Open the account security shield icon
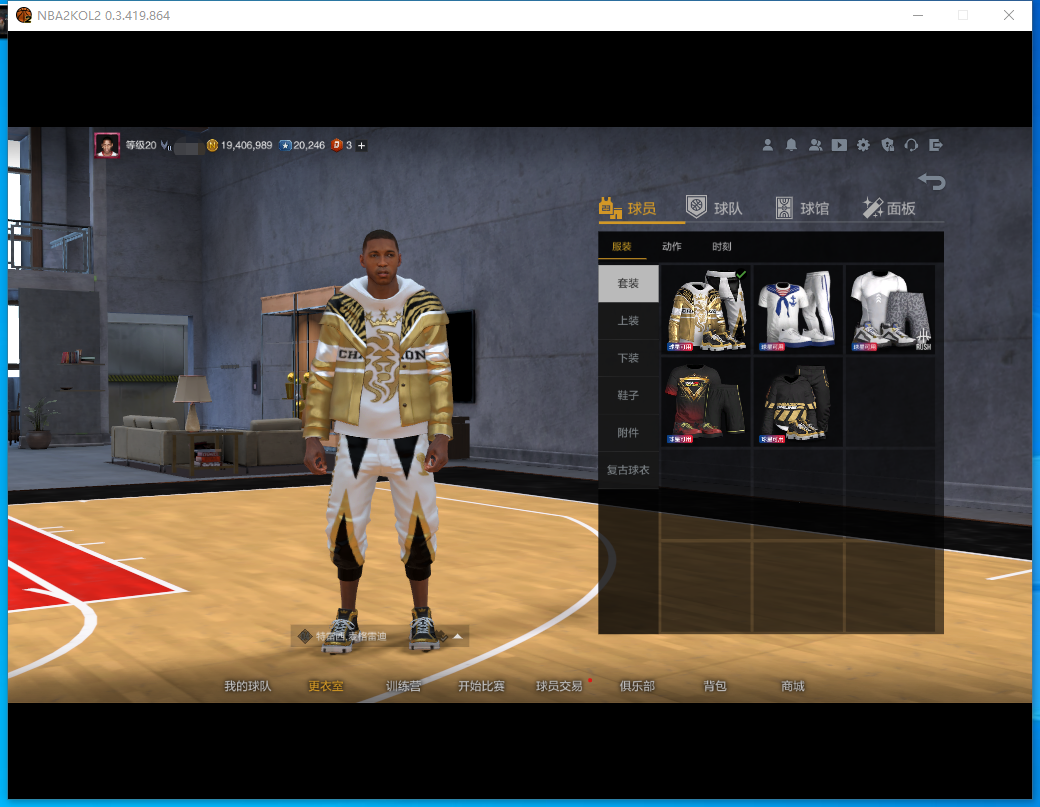 tap(887, 145)
